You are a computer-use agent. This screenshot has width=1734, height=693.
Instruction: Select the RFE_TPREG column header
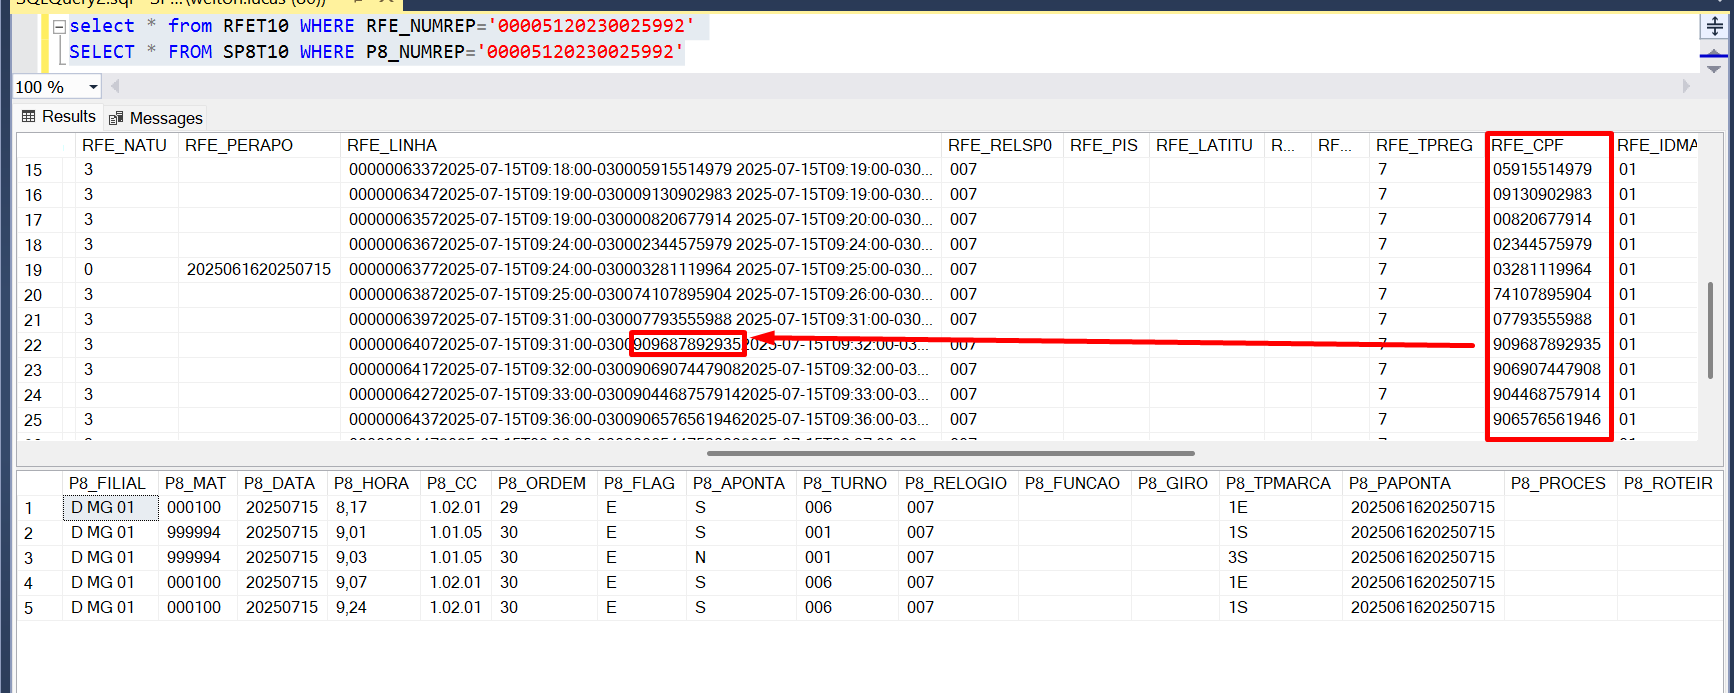click(x=1426, y=145)
